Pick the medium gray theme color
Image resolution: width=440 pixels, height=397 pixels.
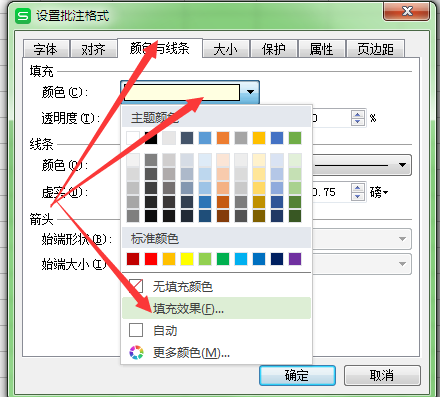[x=241, y=138]
